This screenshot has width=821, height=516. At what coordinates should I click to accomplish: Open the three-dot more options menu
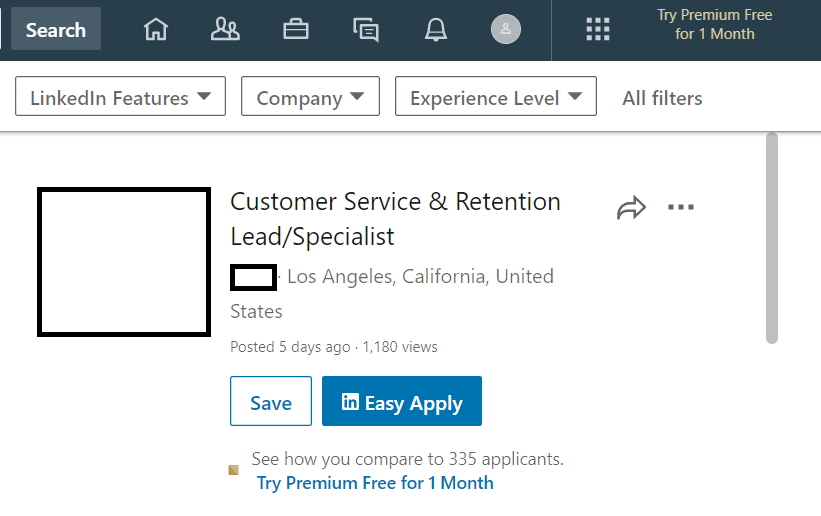pos(681,207)
